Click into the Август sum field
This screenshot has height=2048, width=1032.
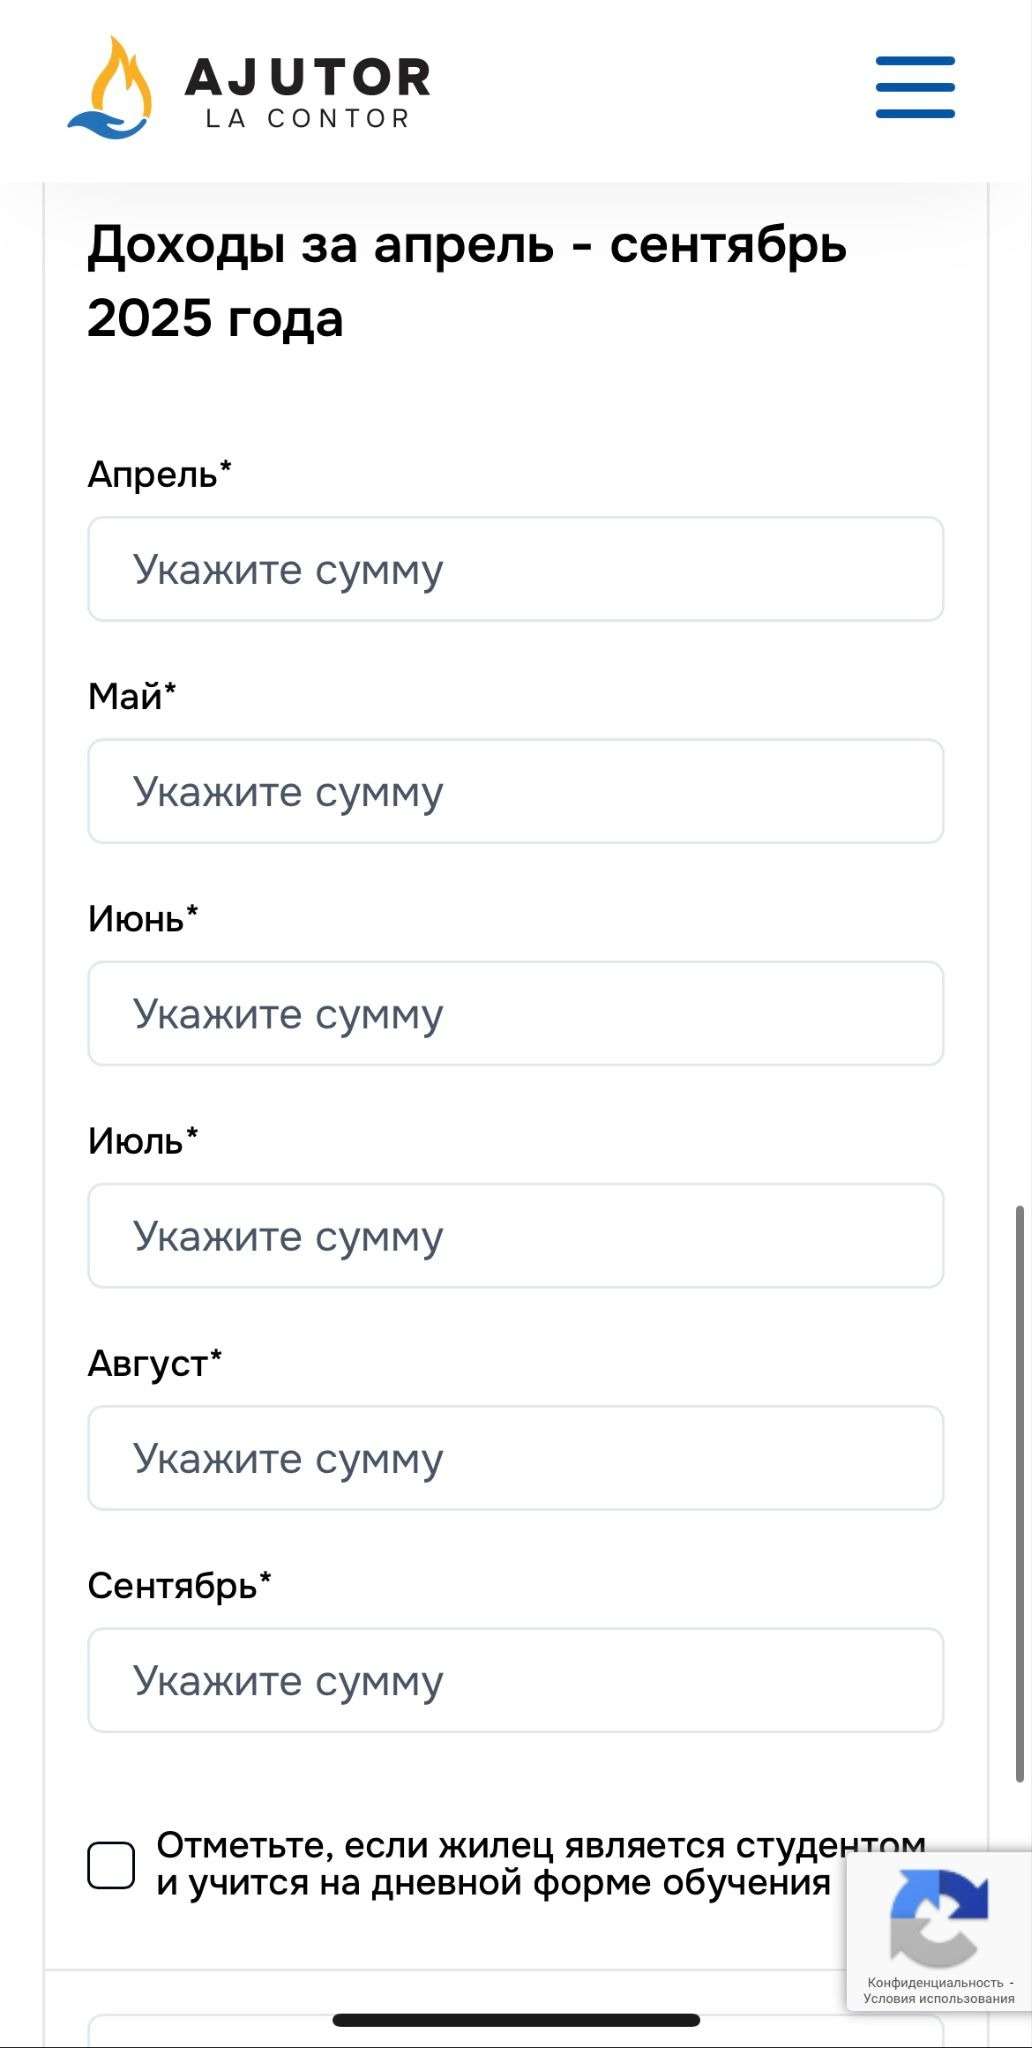tap(516, 1458)
